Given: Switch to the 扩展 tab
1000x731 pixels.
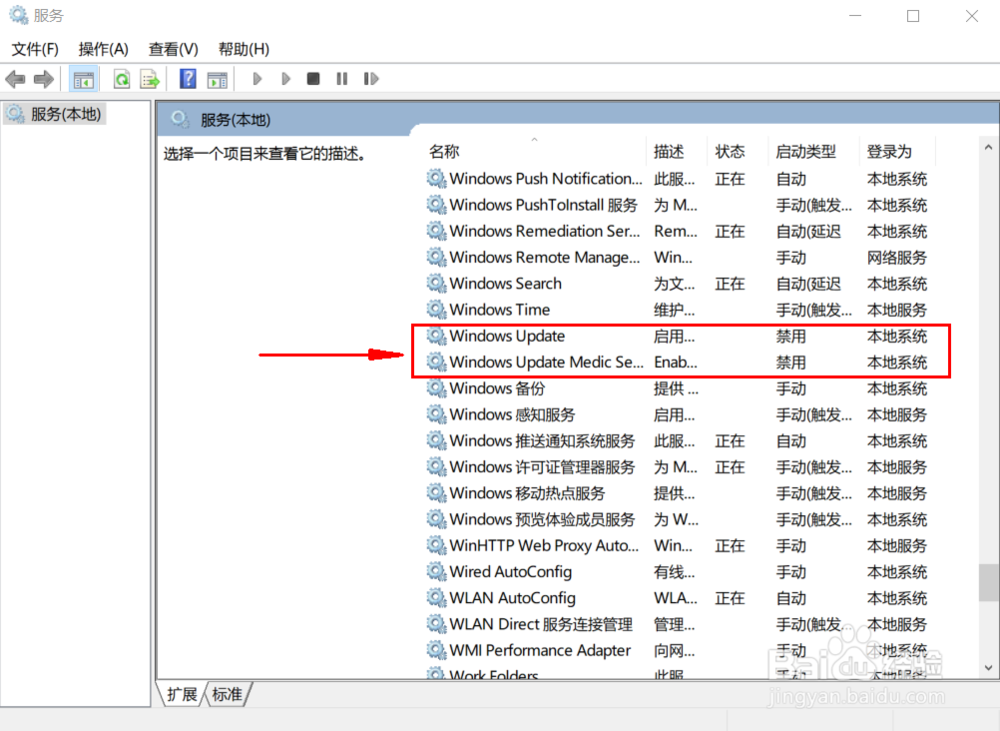Looking at the screenshot, I should point(182,694).
